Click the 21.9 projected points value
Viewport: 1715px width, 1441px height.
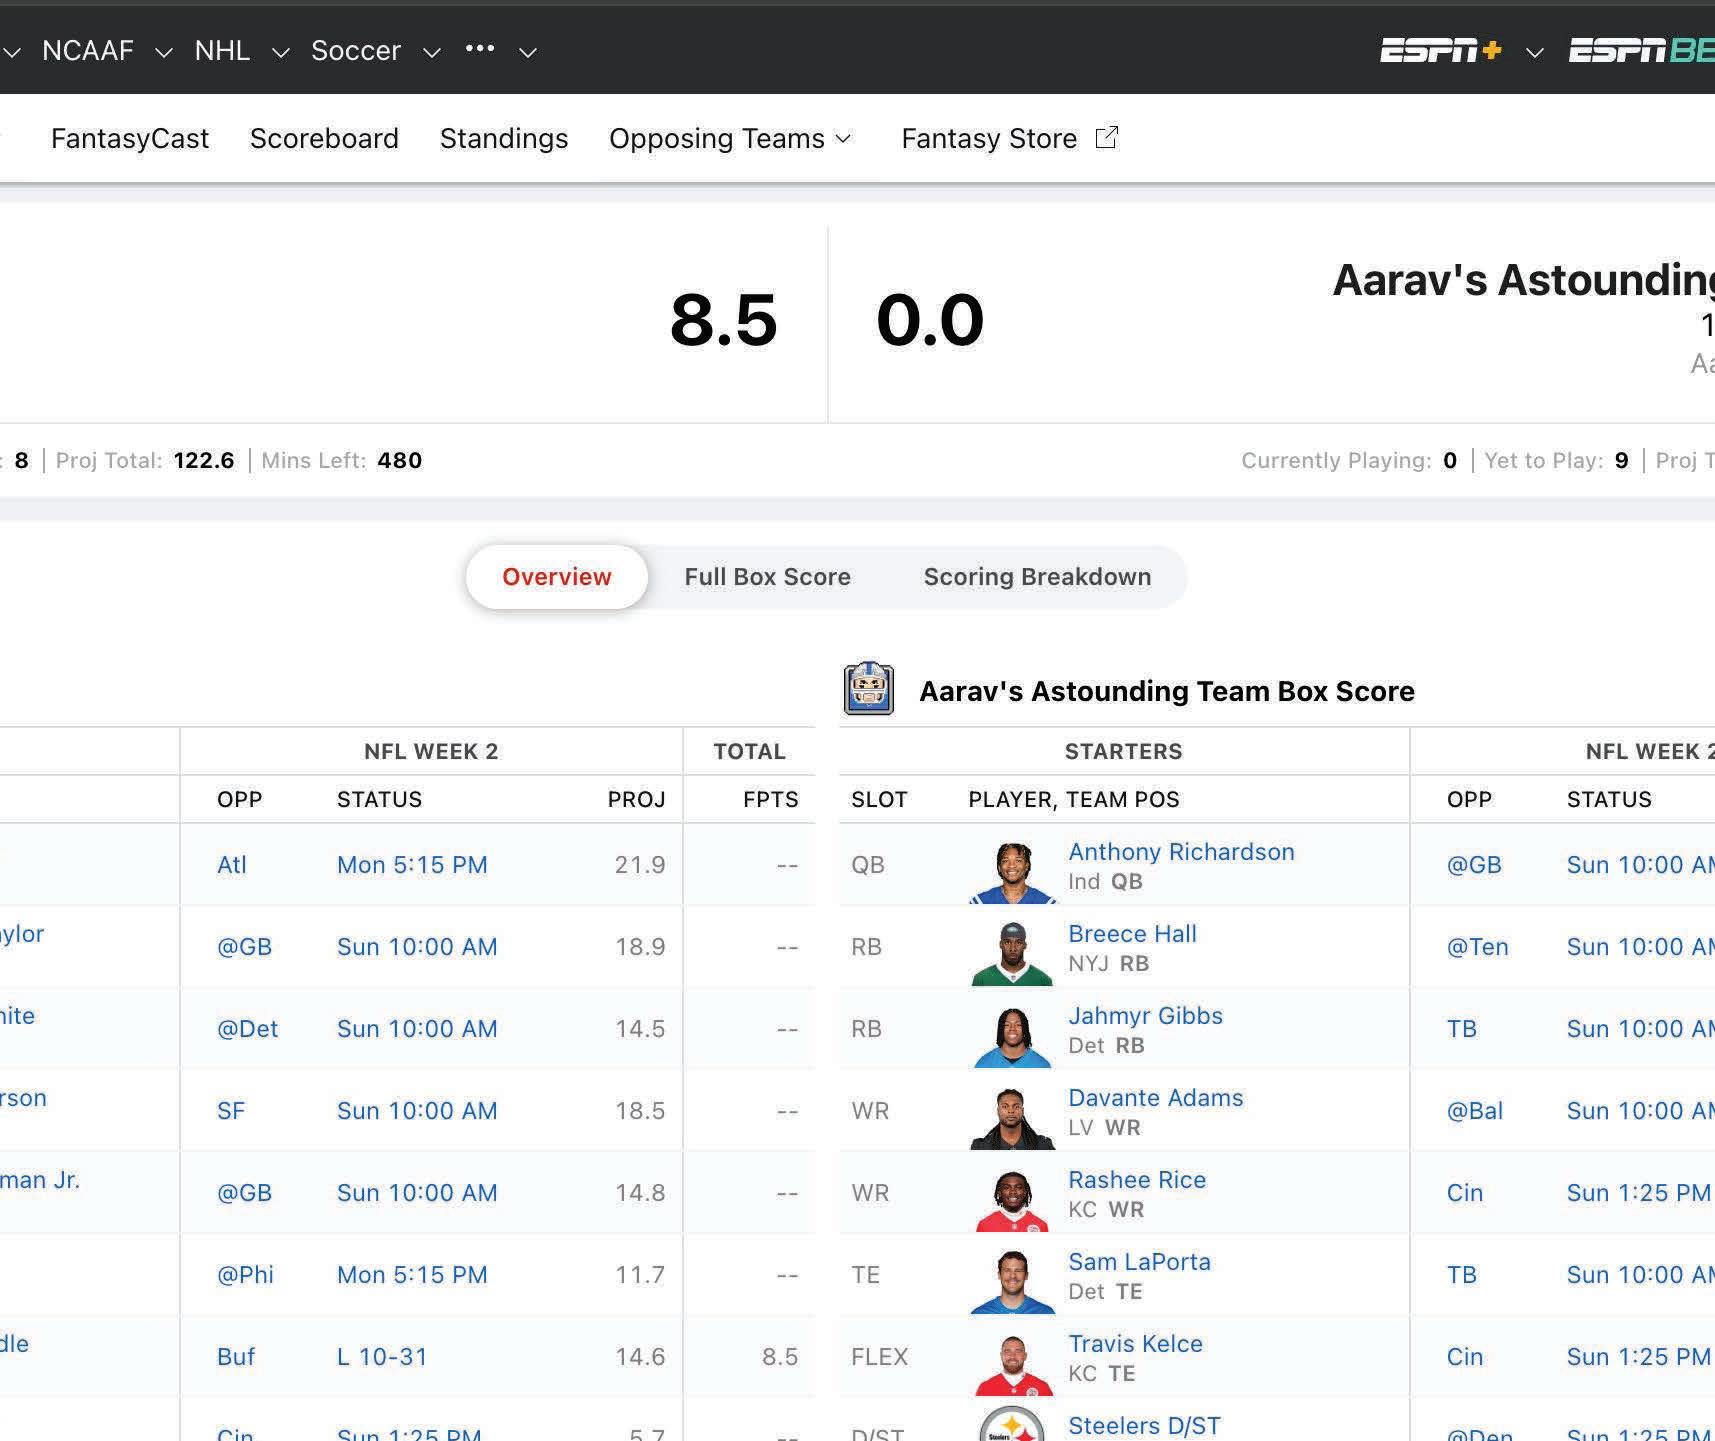(640, 865)
